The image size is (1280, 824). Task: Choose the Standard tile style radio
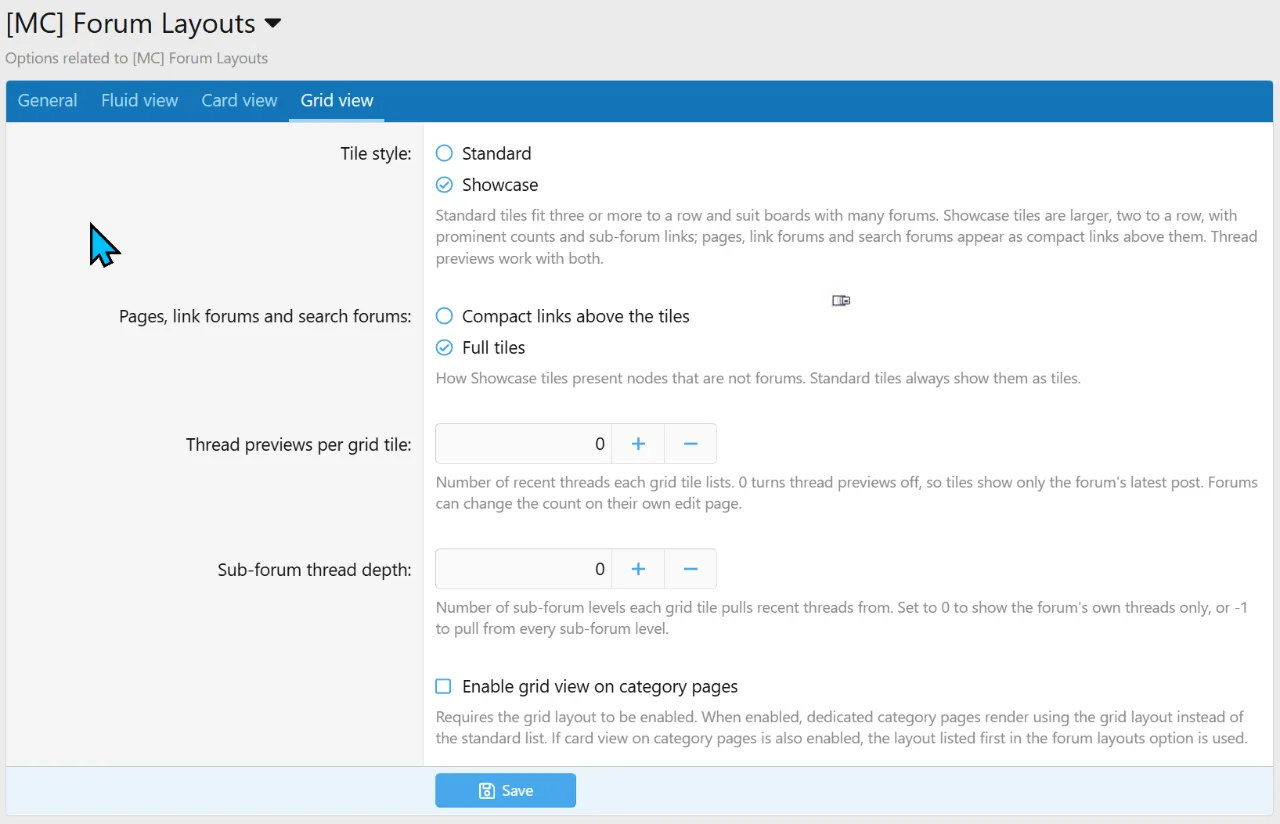[445, 153]
